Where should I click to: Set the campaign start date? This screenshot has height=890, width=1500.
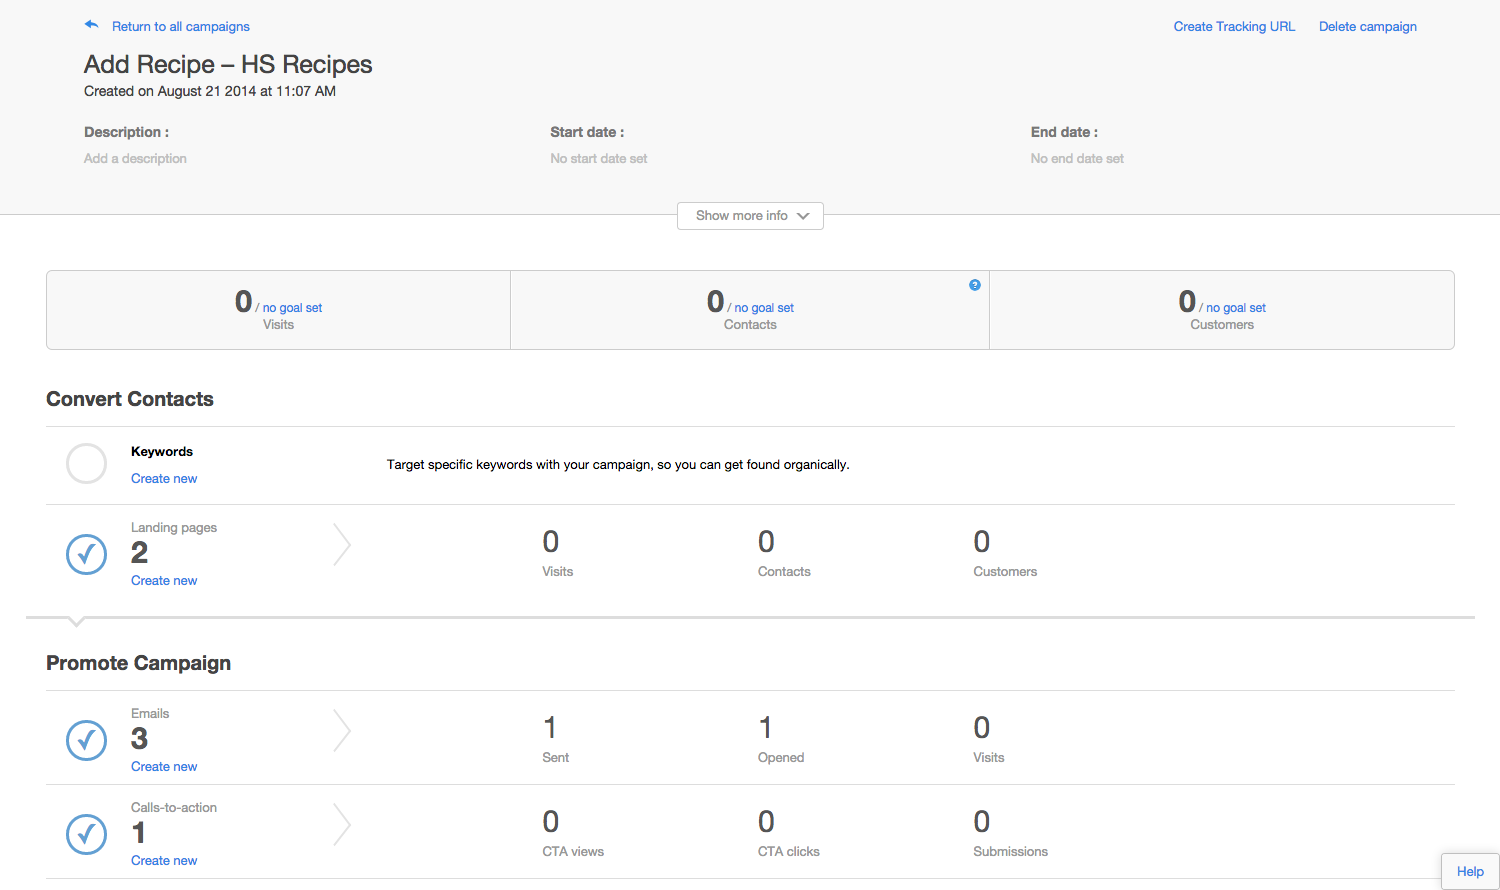pos(598,159)
